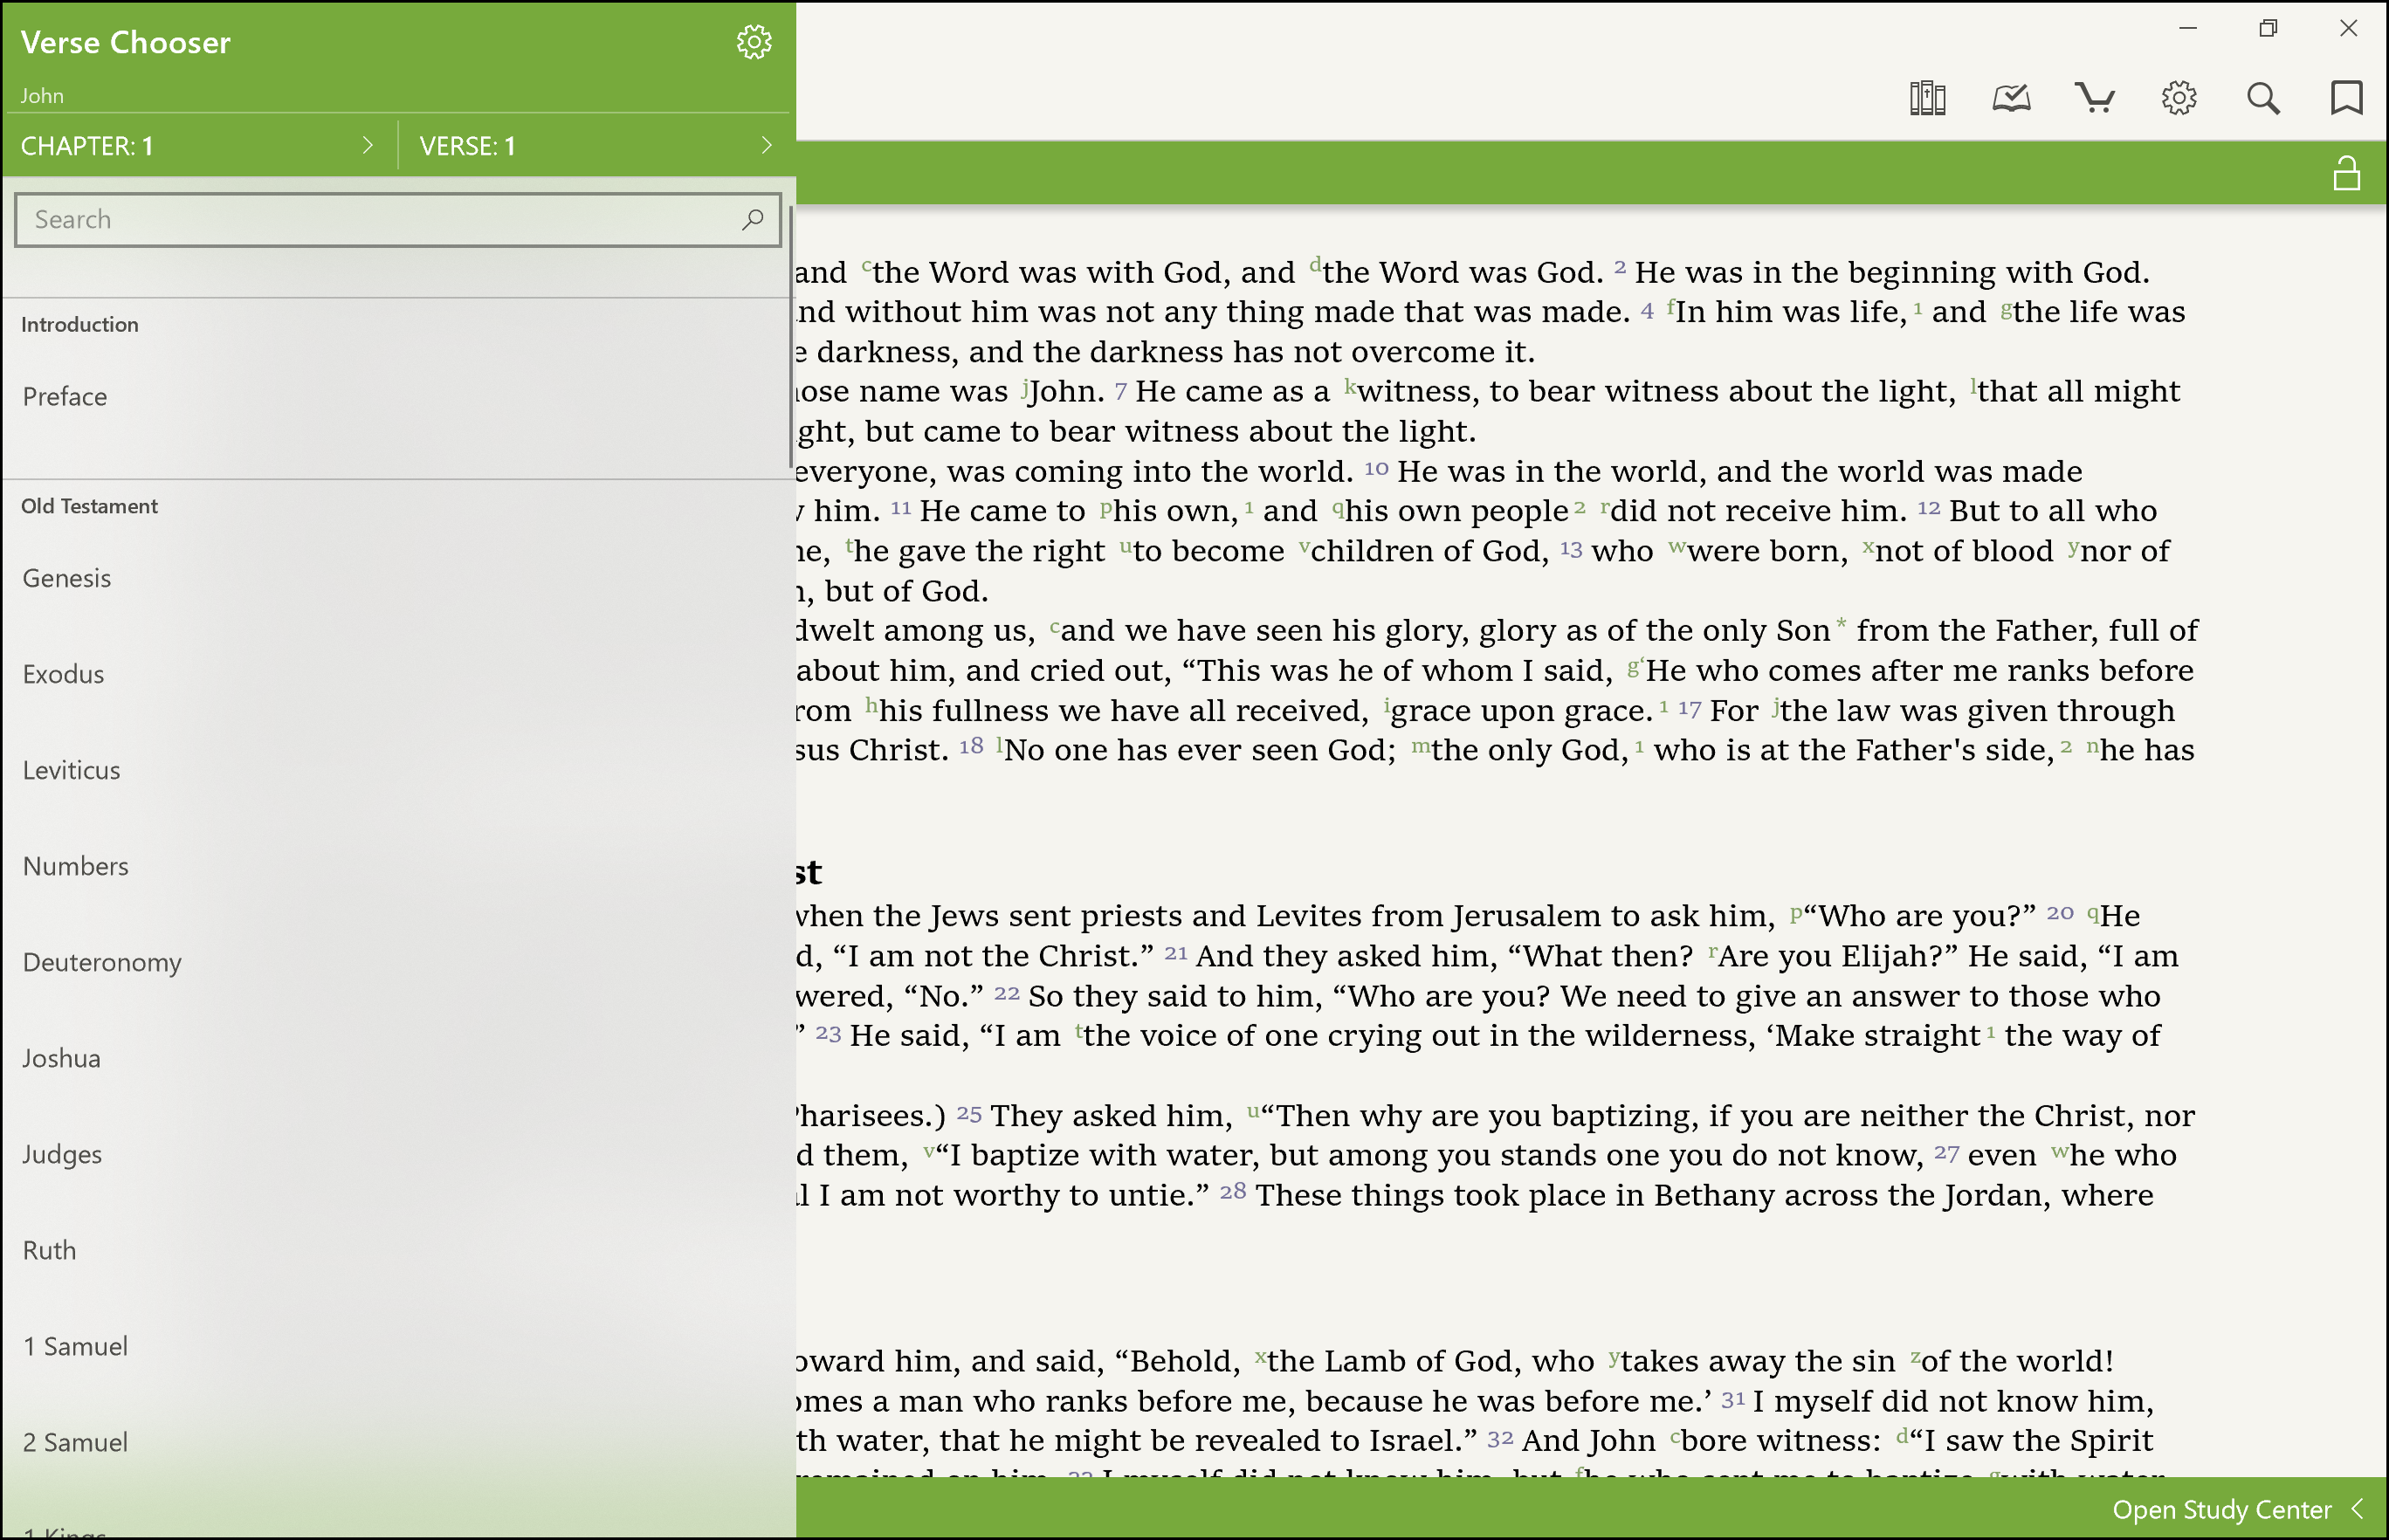Open the bookmarks icon

point(2346,98)
